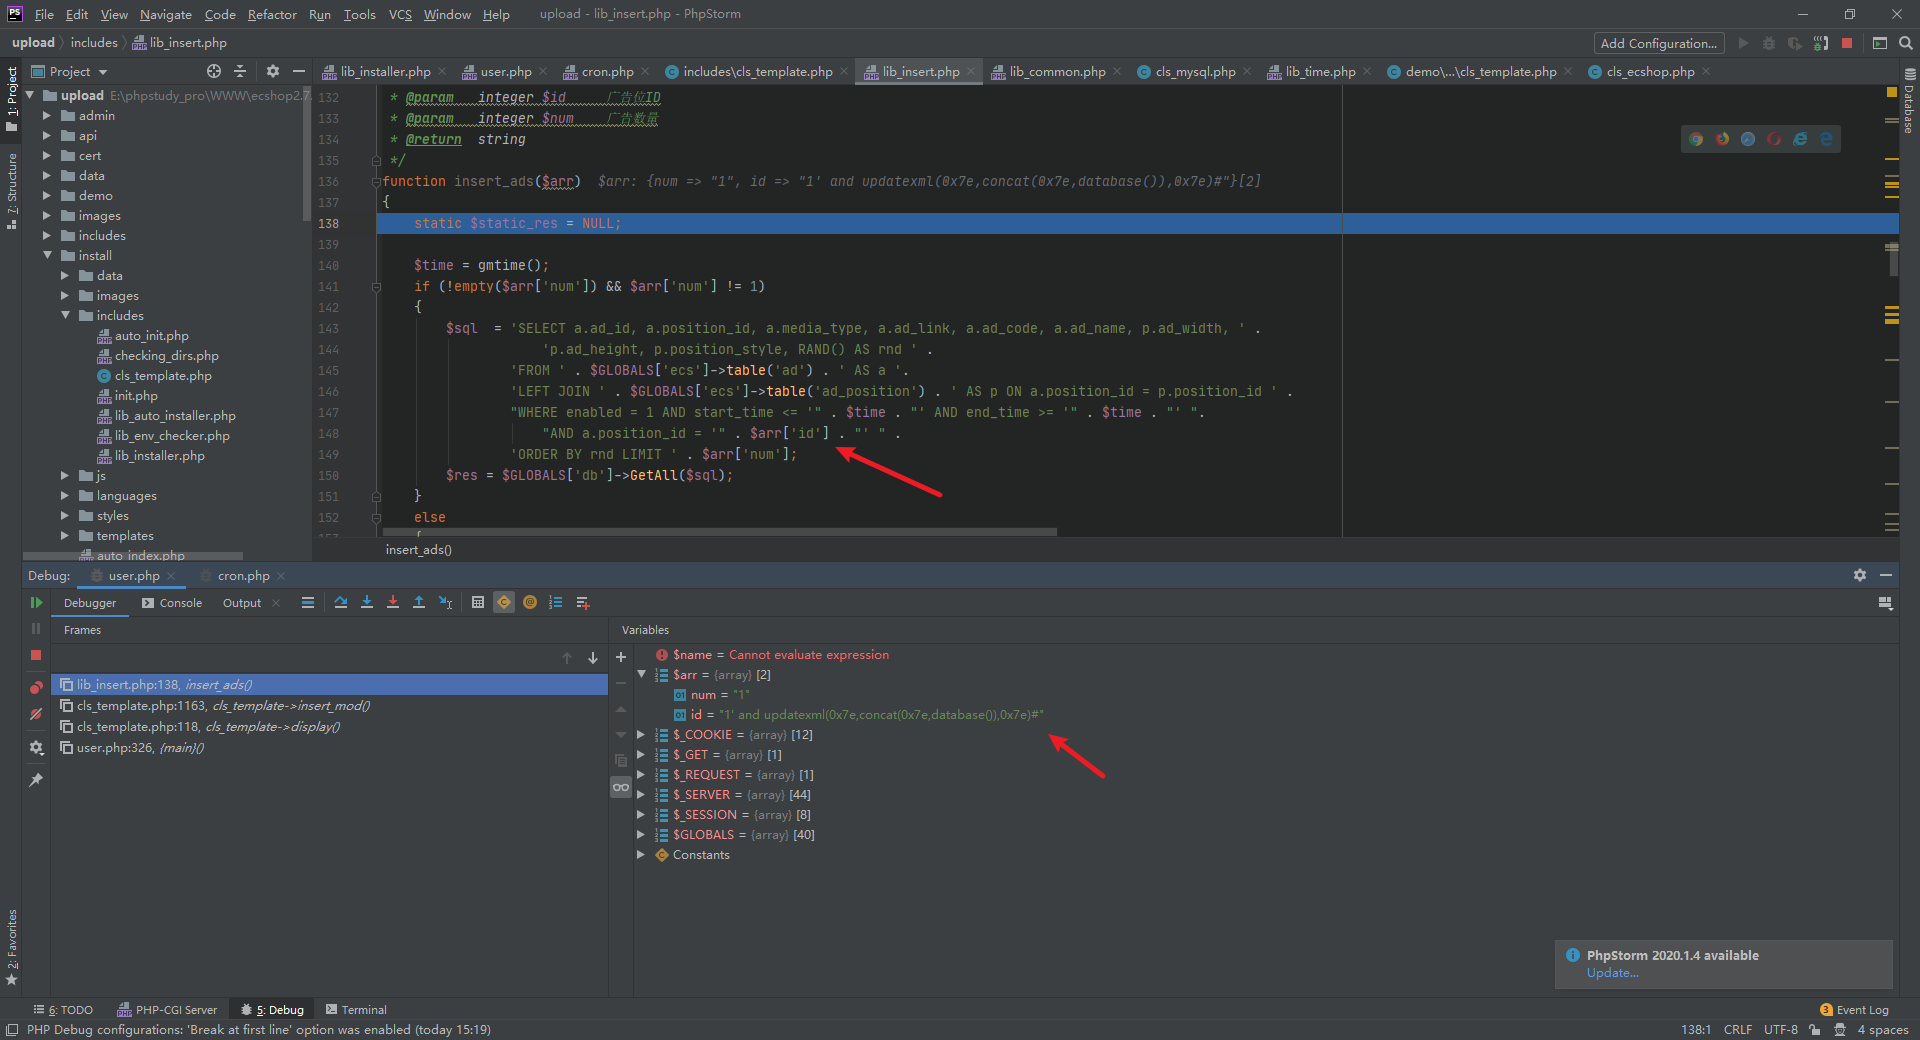The width and height of the screenshot is (1920, 1040).
Task: Toggle the highlighted inline values option in debugger toolbar
Action: coord(505,602)
